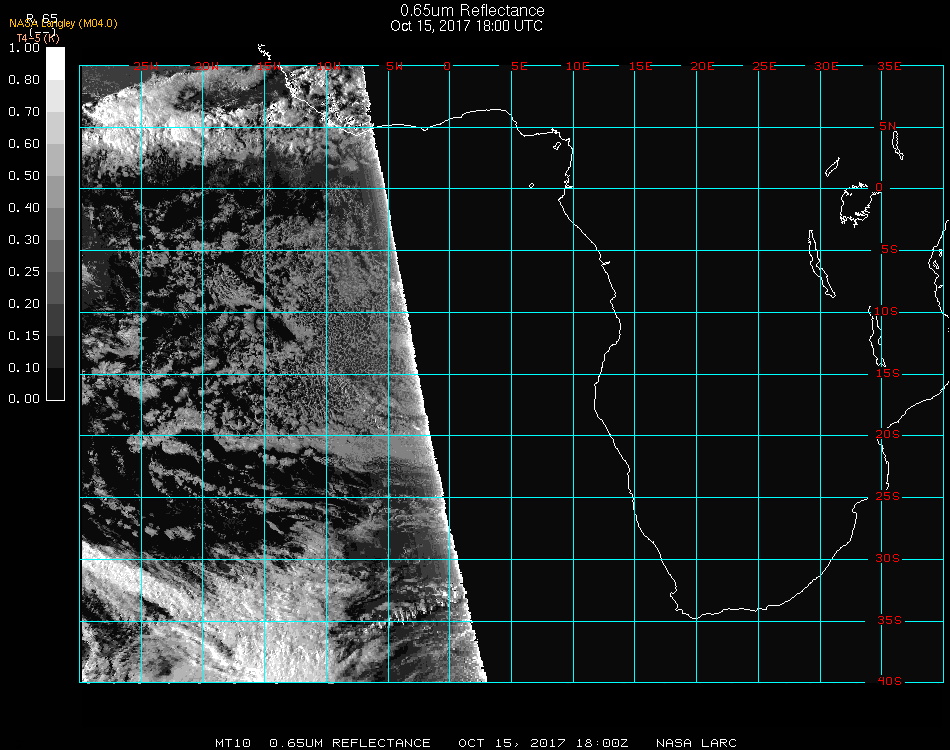Image resolution: width=950 pixels, height=750 pixels.
Task: Click the 0.80 value on the reflectance scale
Action: point(24,80)
